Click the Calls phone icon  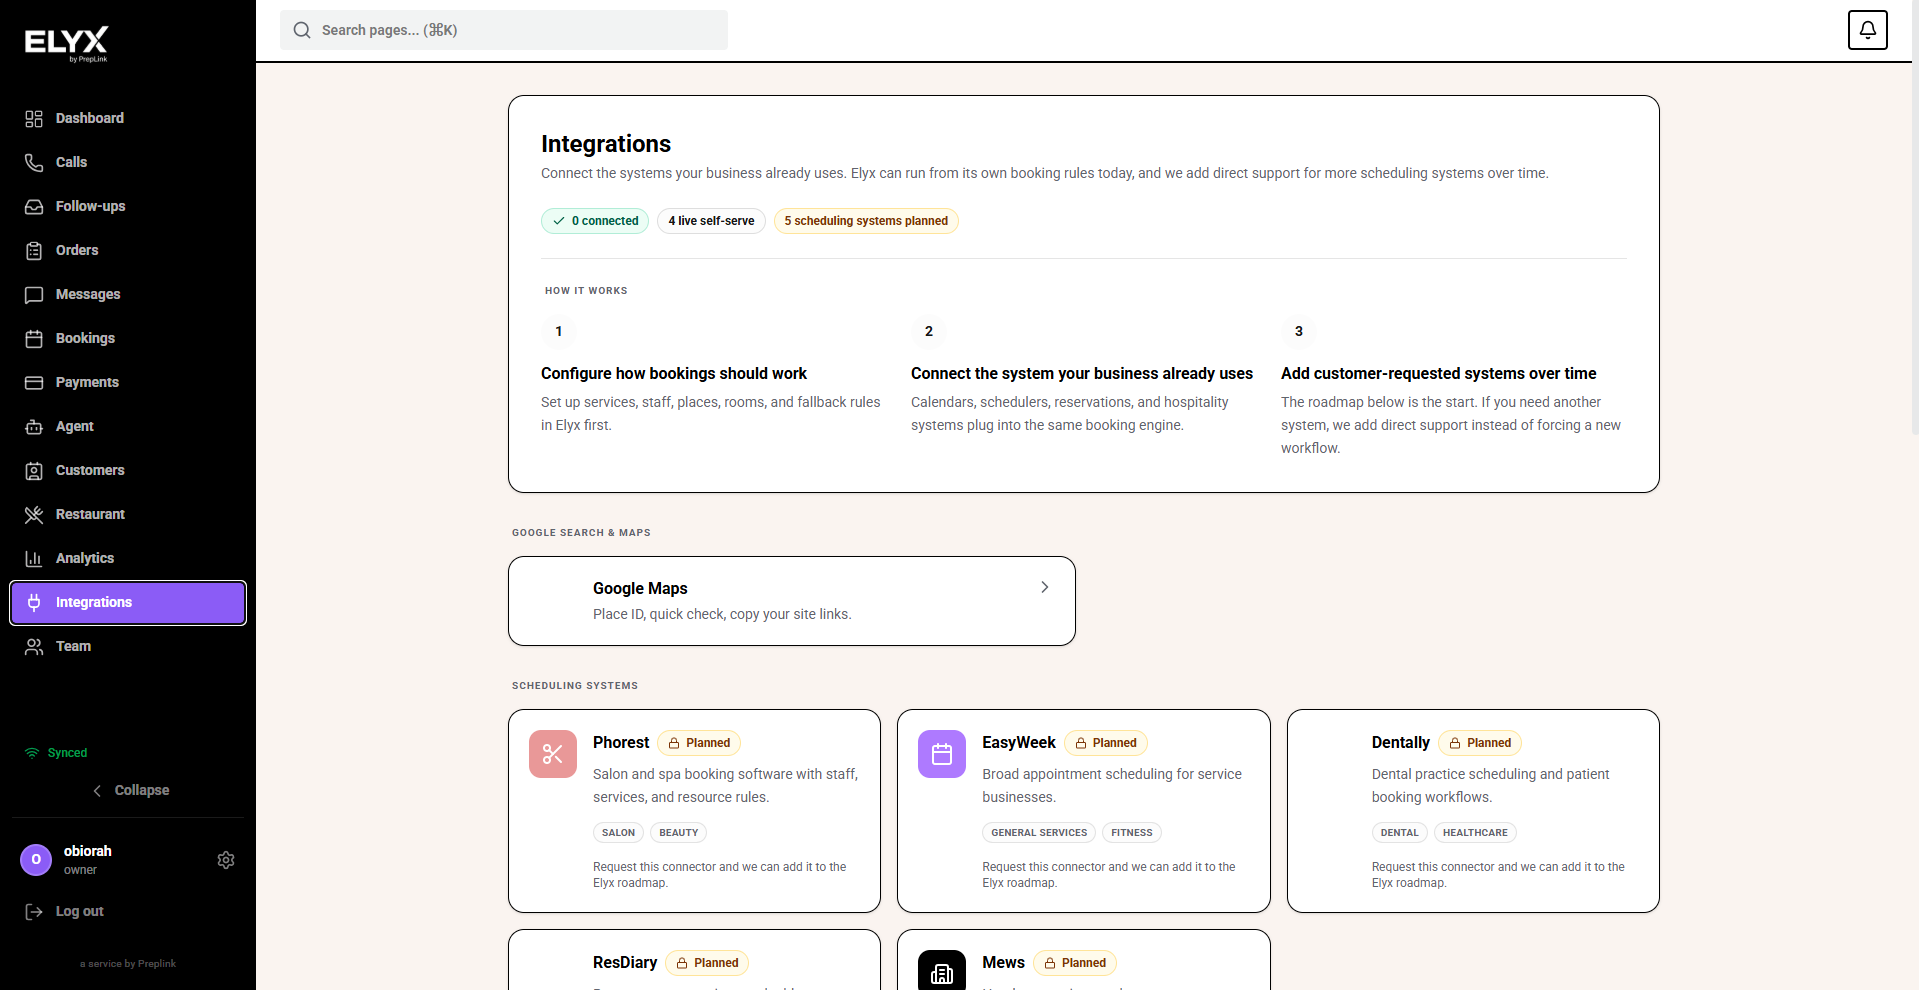[34, 163]
